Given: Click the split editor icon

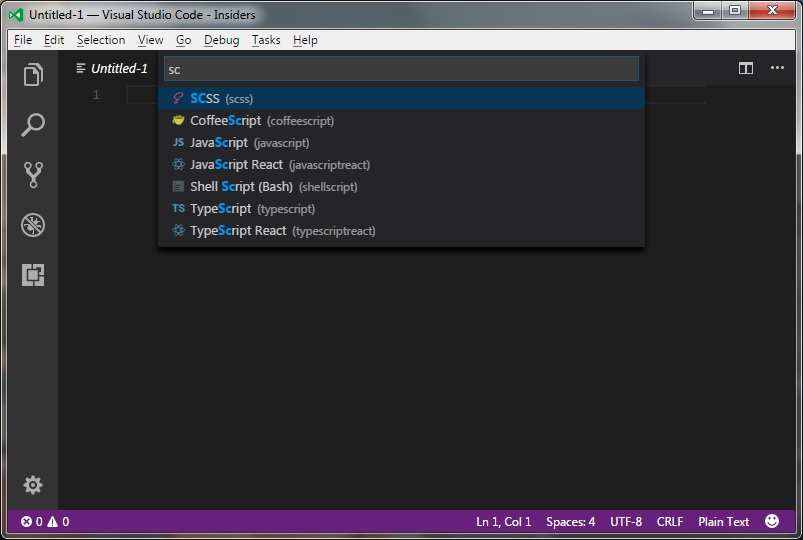Looking at the screenshot, I should coord(746,68).
